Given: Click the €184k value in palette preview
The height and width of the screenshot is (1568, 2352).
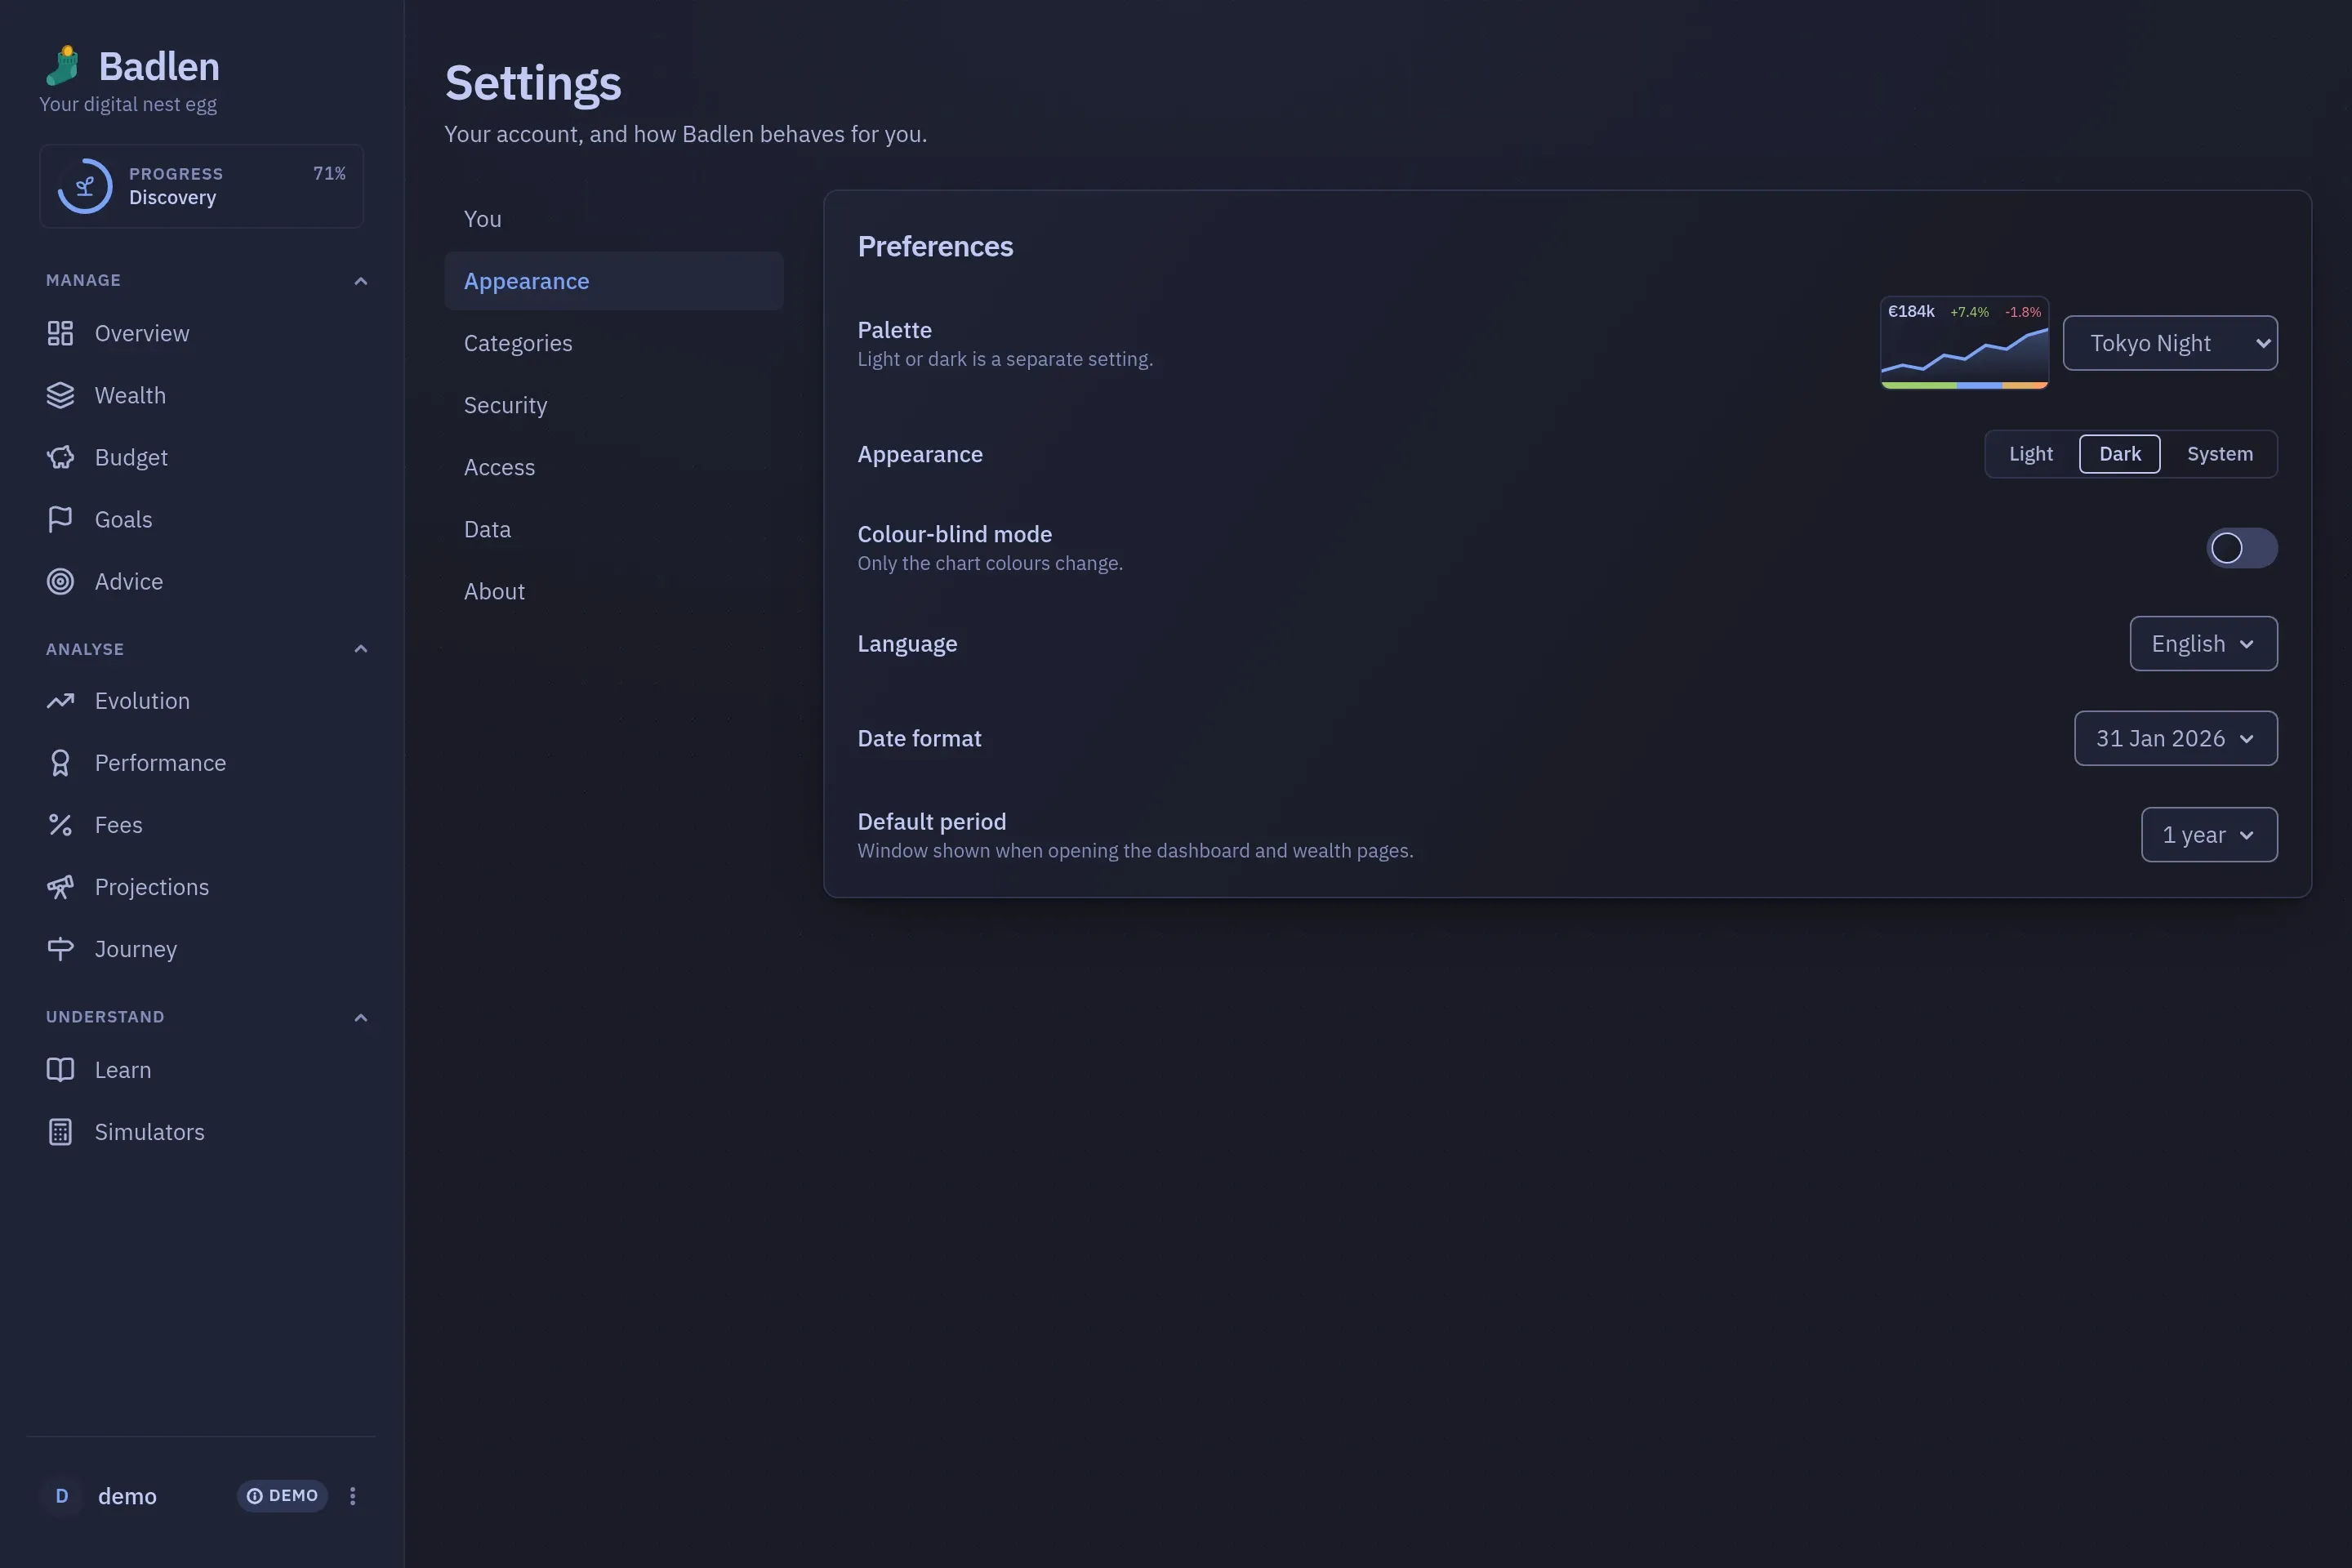Looking at the screenshot, I should click(1911, 312).
